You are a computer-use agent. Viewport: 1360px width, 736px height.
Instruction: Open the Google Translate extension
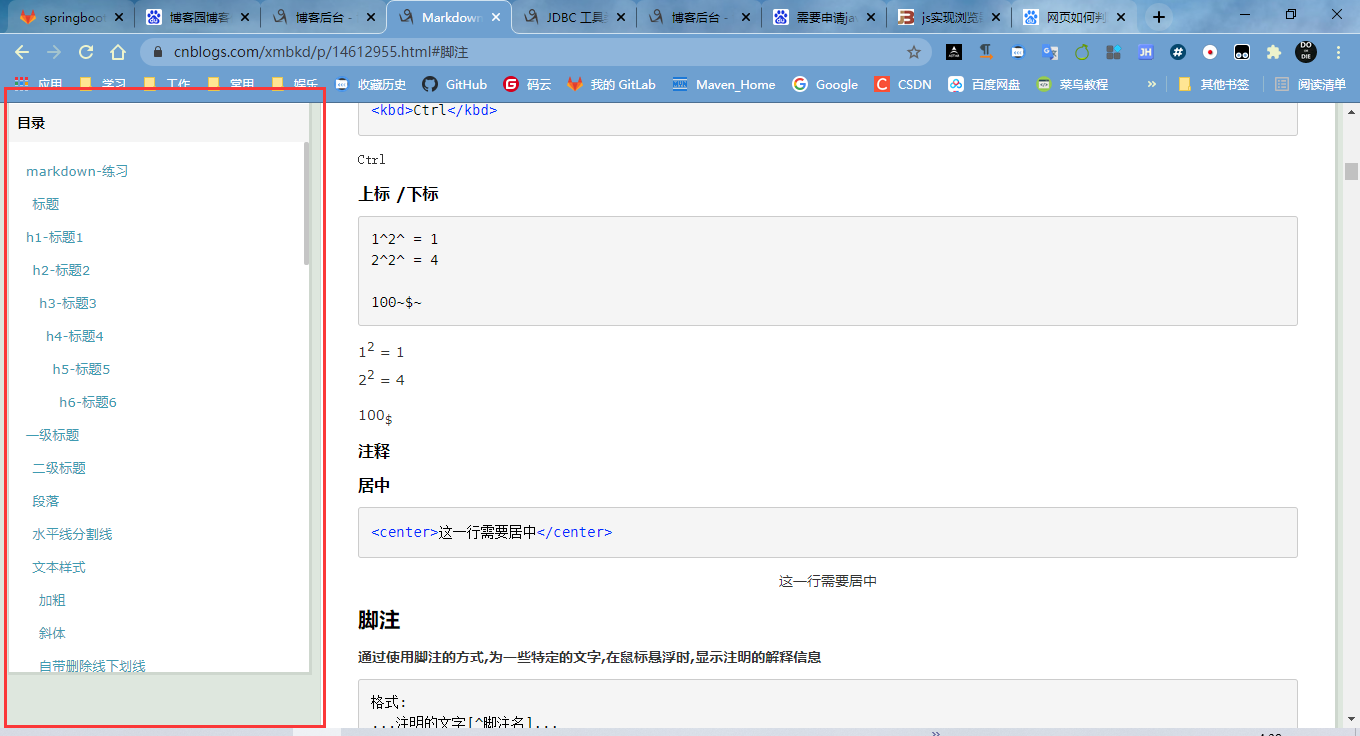point(1049,52)
